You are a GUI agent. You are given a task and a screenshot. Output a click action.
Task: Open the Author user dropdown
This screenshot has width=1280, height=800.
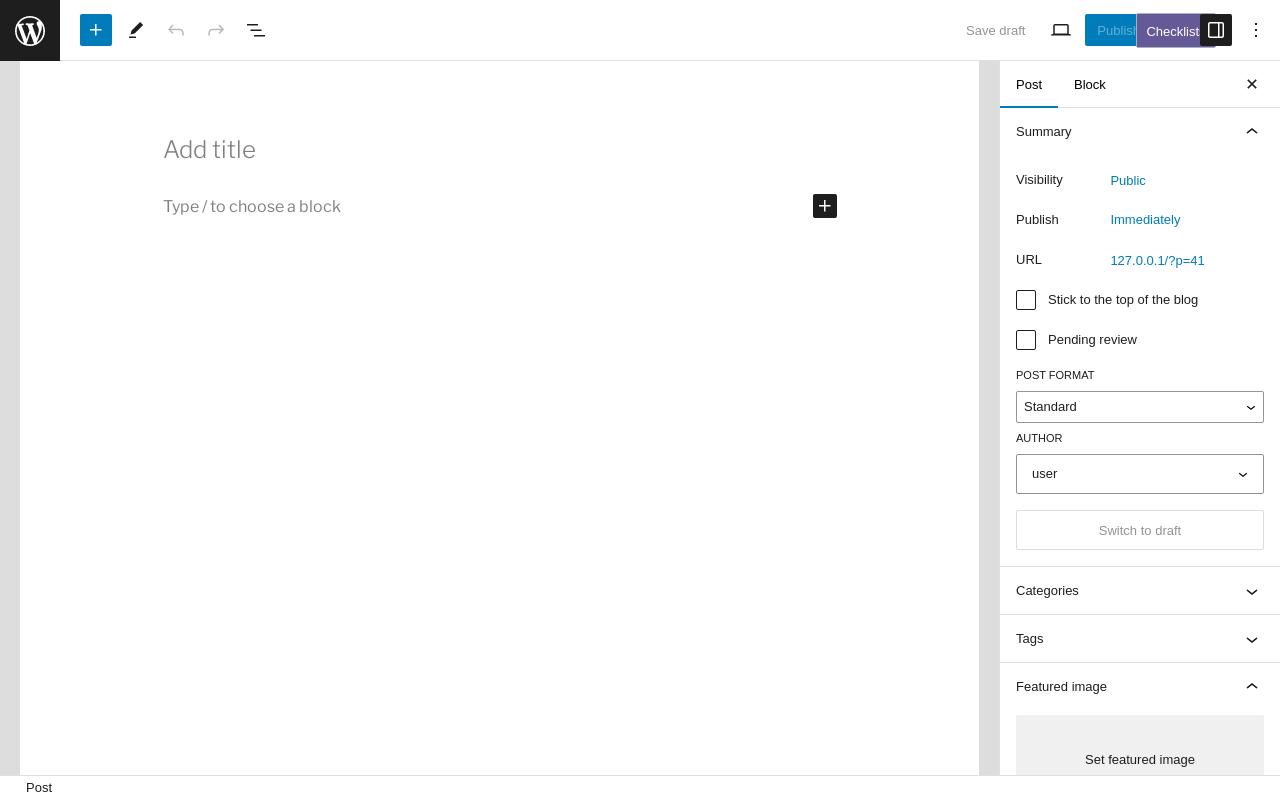point(1140,474)
